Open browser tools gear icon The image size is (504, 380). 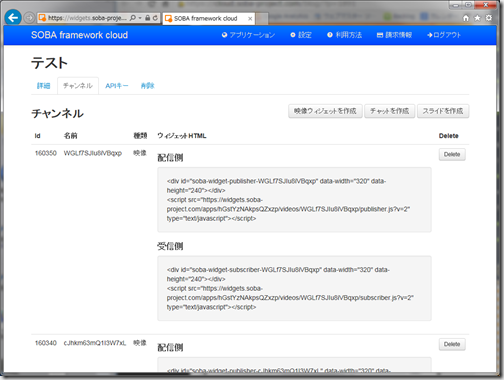pyautogui.click(x=489, y=18)
